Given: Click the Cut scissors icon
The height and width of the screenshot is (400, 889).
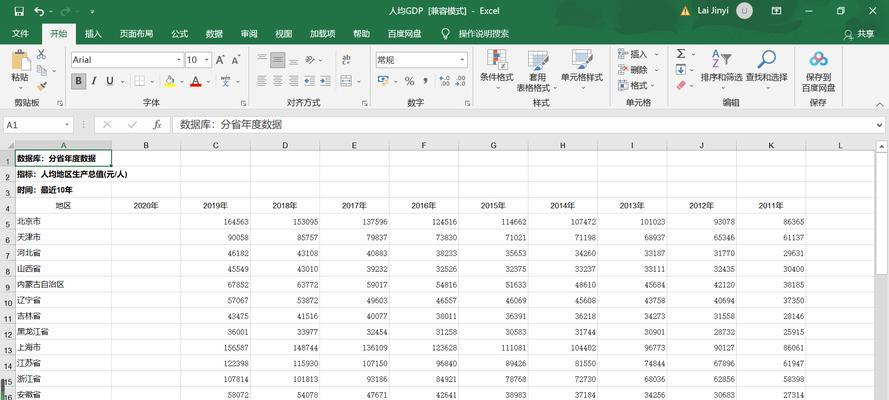Looking at the screenshot, I should 41,55.
